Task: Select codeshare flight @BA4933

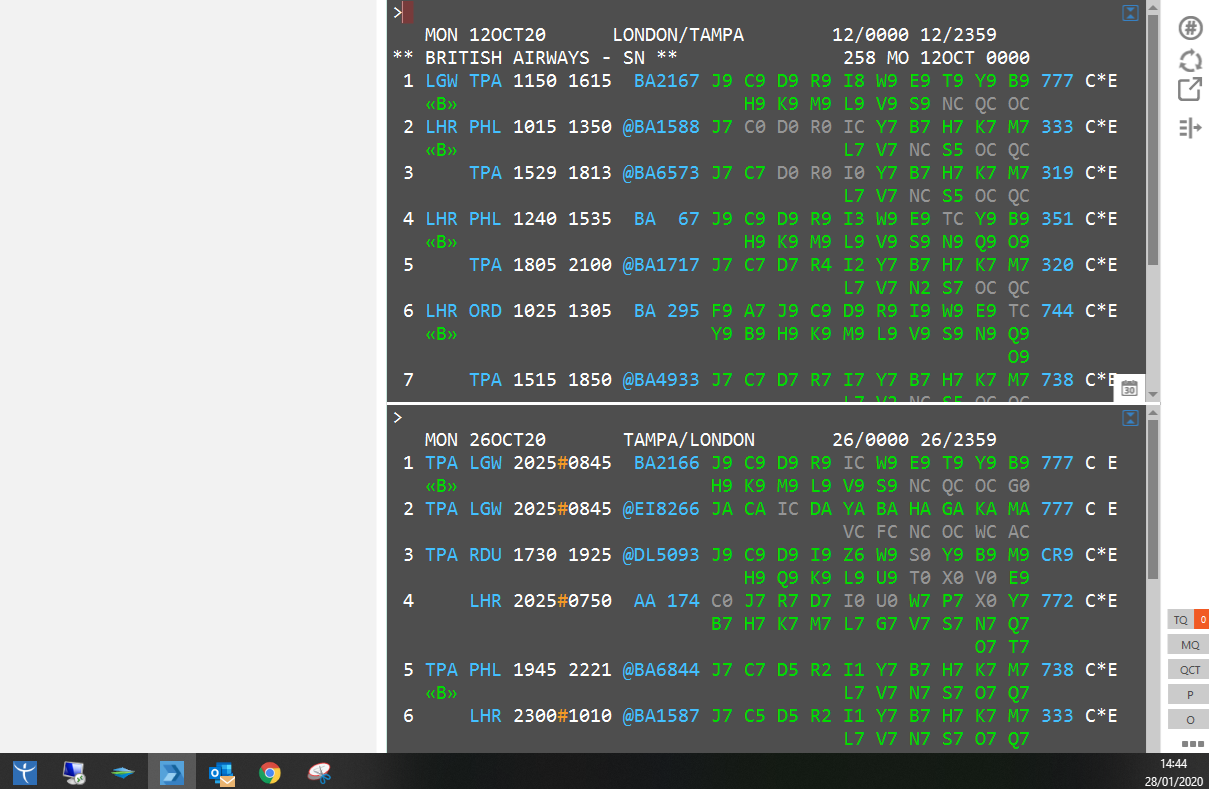Action: click(661, 380)
